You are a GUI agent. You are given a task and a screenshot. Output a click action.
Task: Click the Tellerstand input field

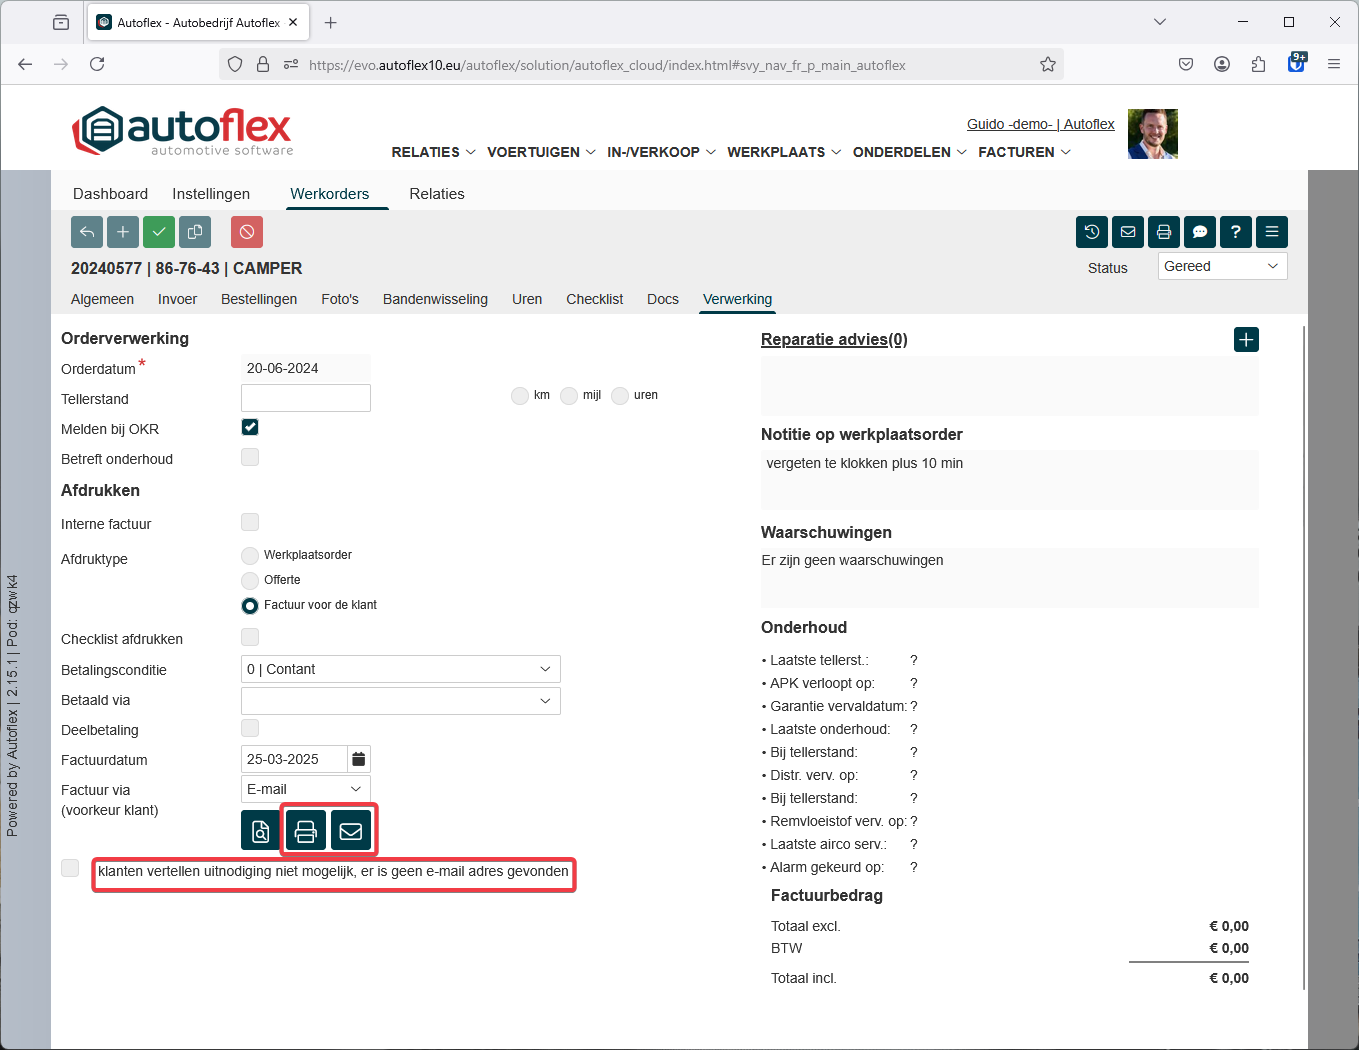point(306,398)
